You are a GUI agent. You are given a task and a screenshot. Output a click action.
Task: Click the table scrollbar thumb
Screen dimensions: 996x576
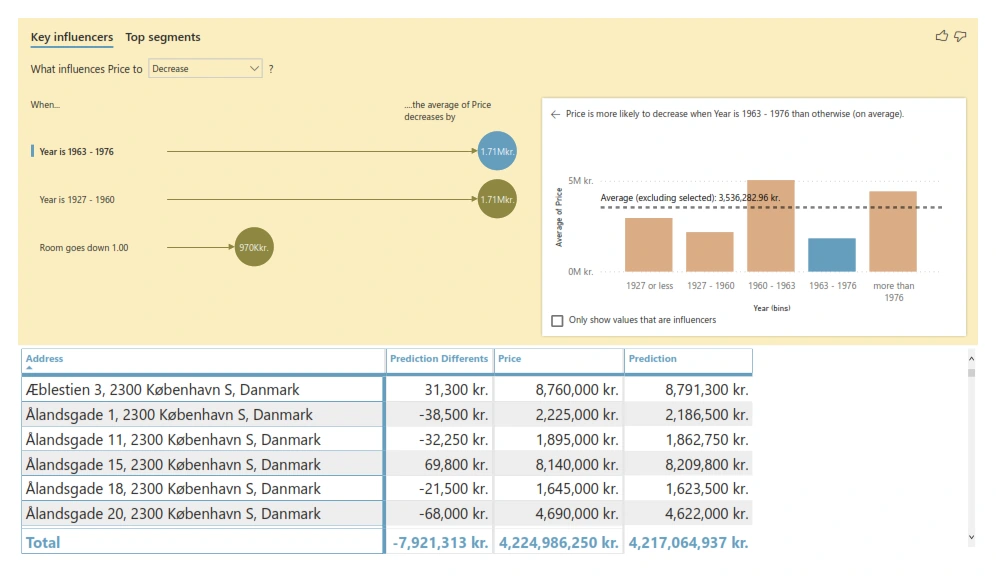[x=971, y=372]
